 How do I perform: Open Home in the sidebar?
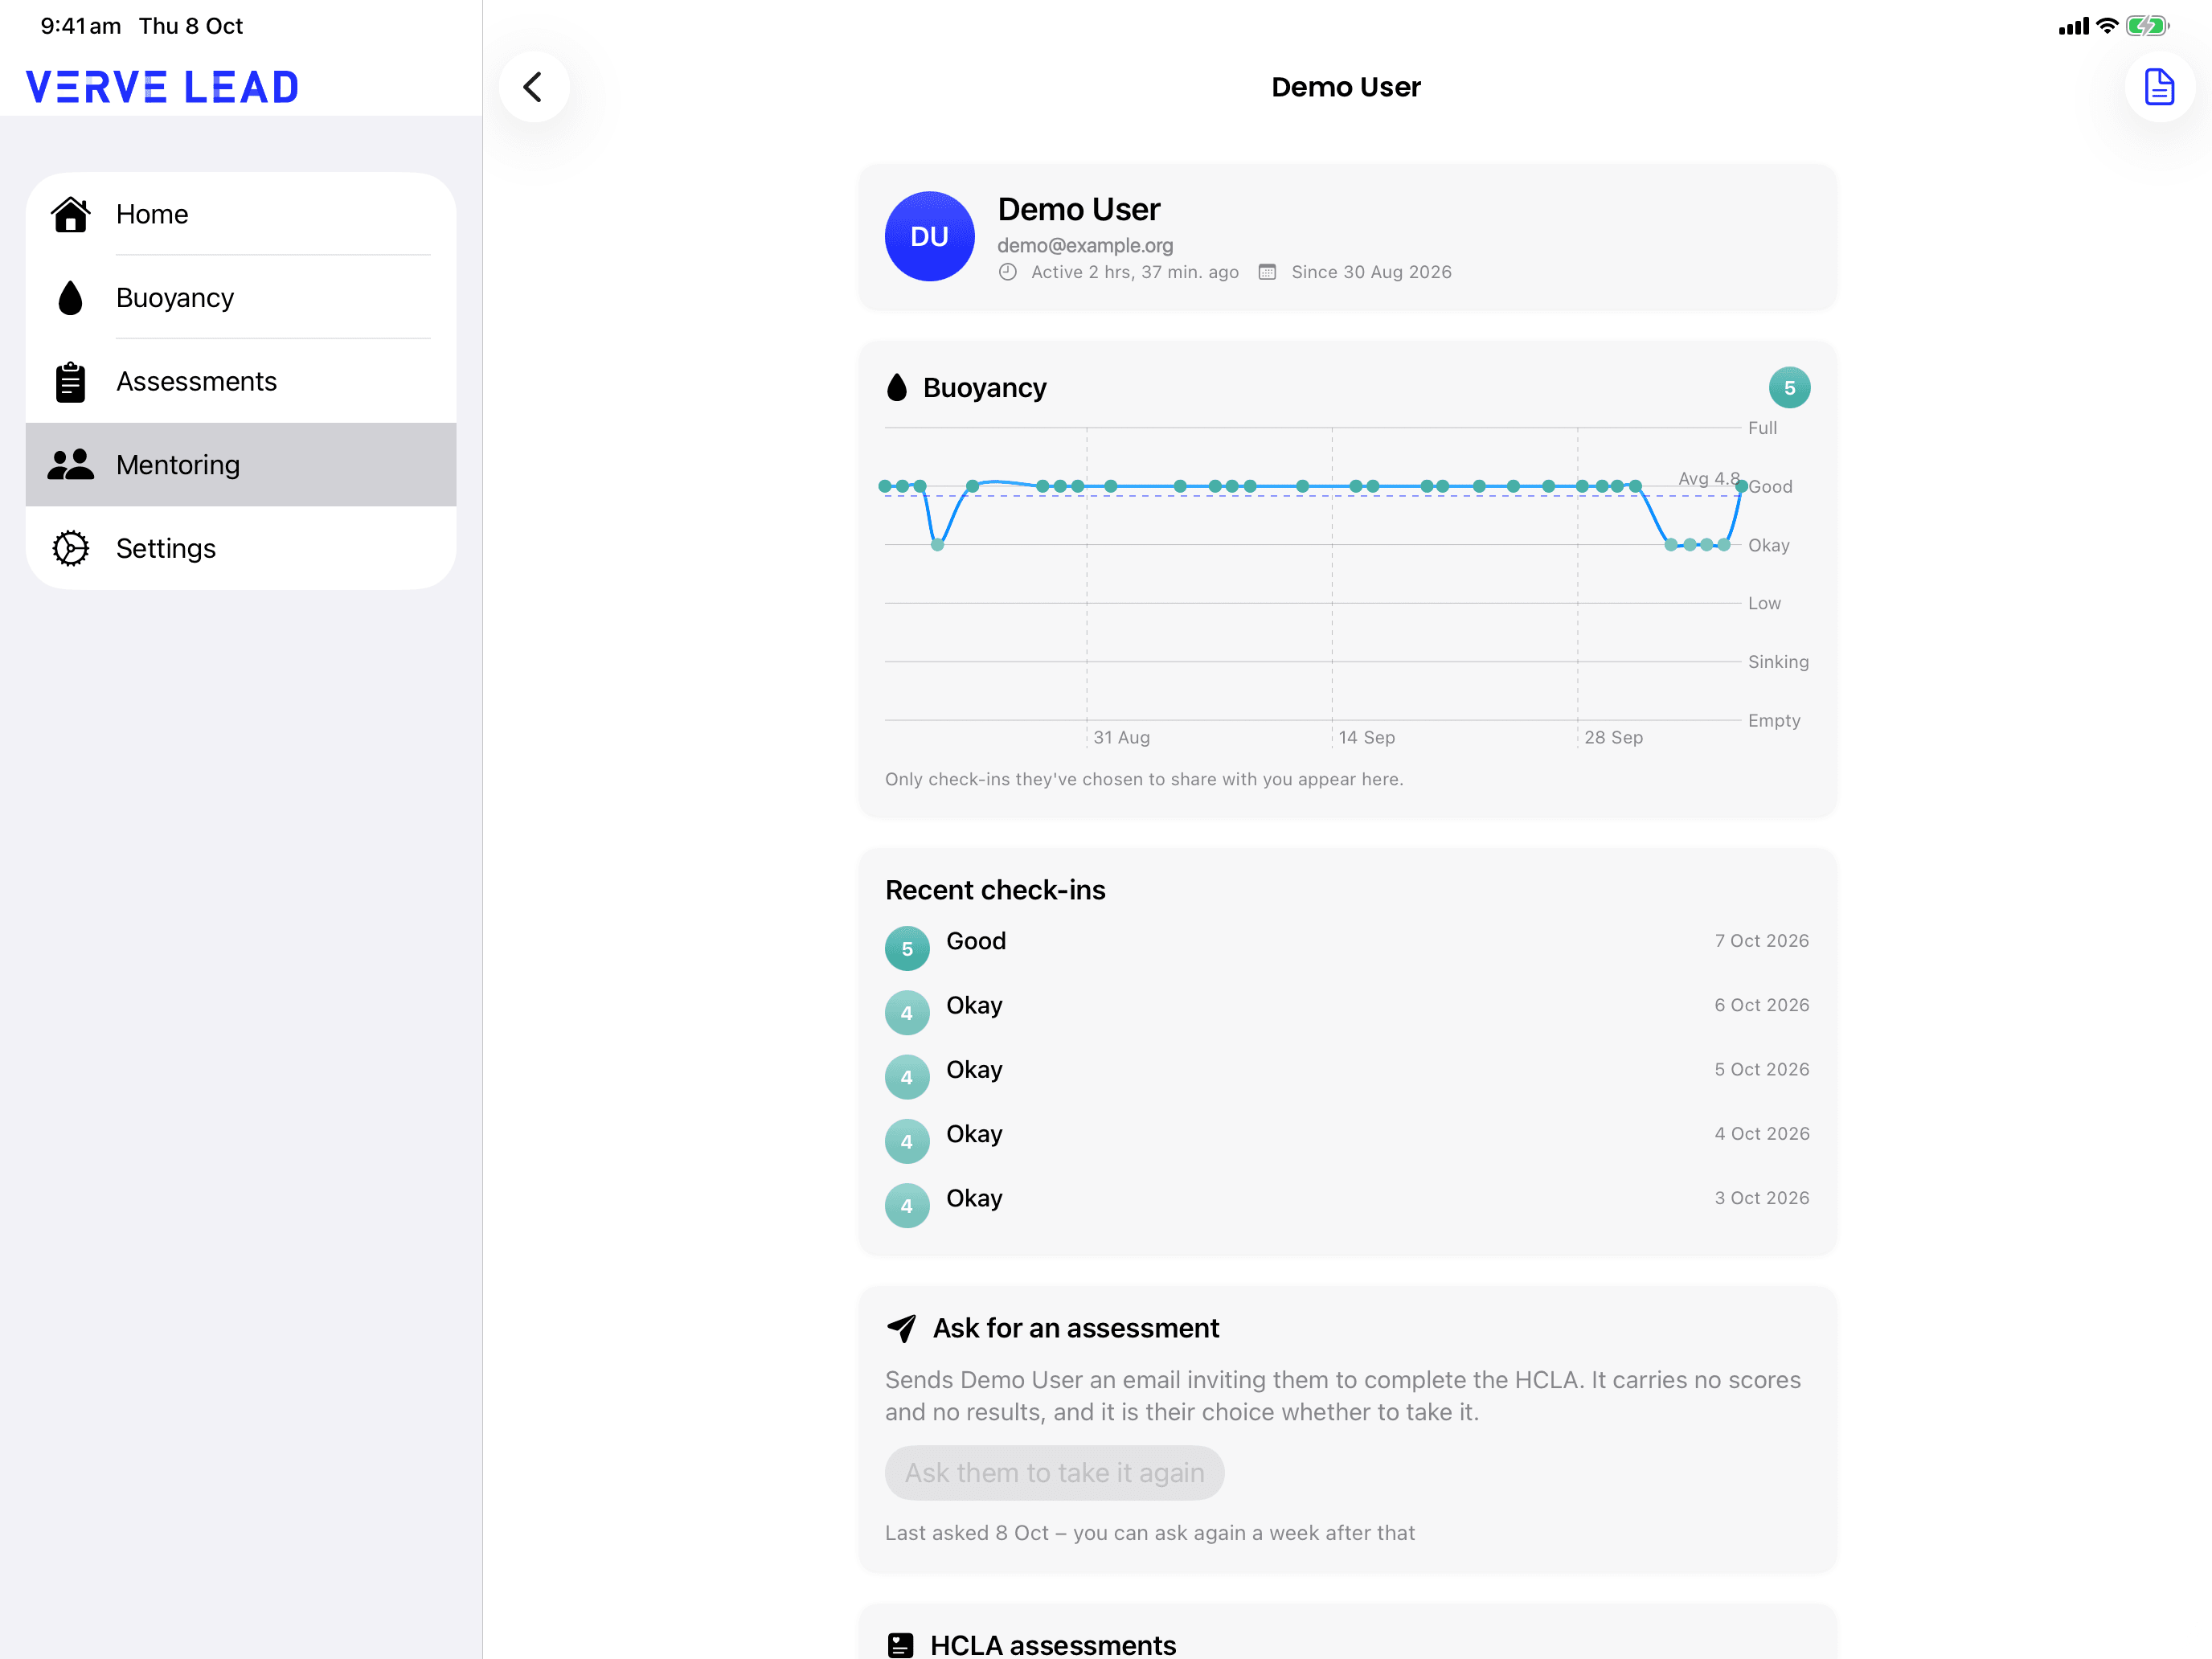241,214
